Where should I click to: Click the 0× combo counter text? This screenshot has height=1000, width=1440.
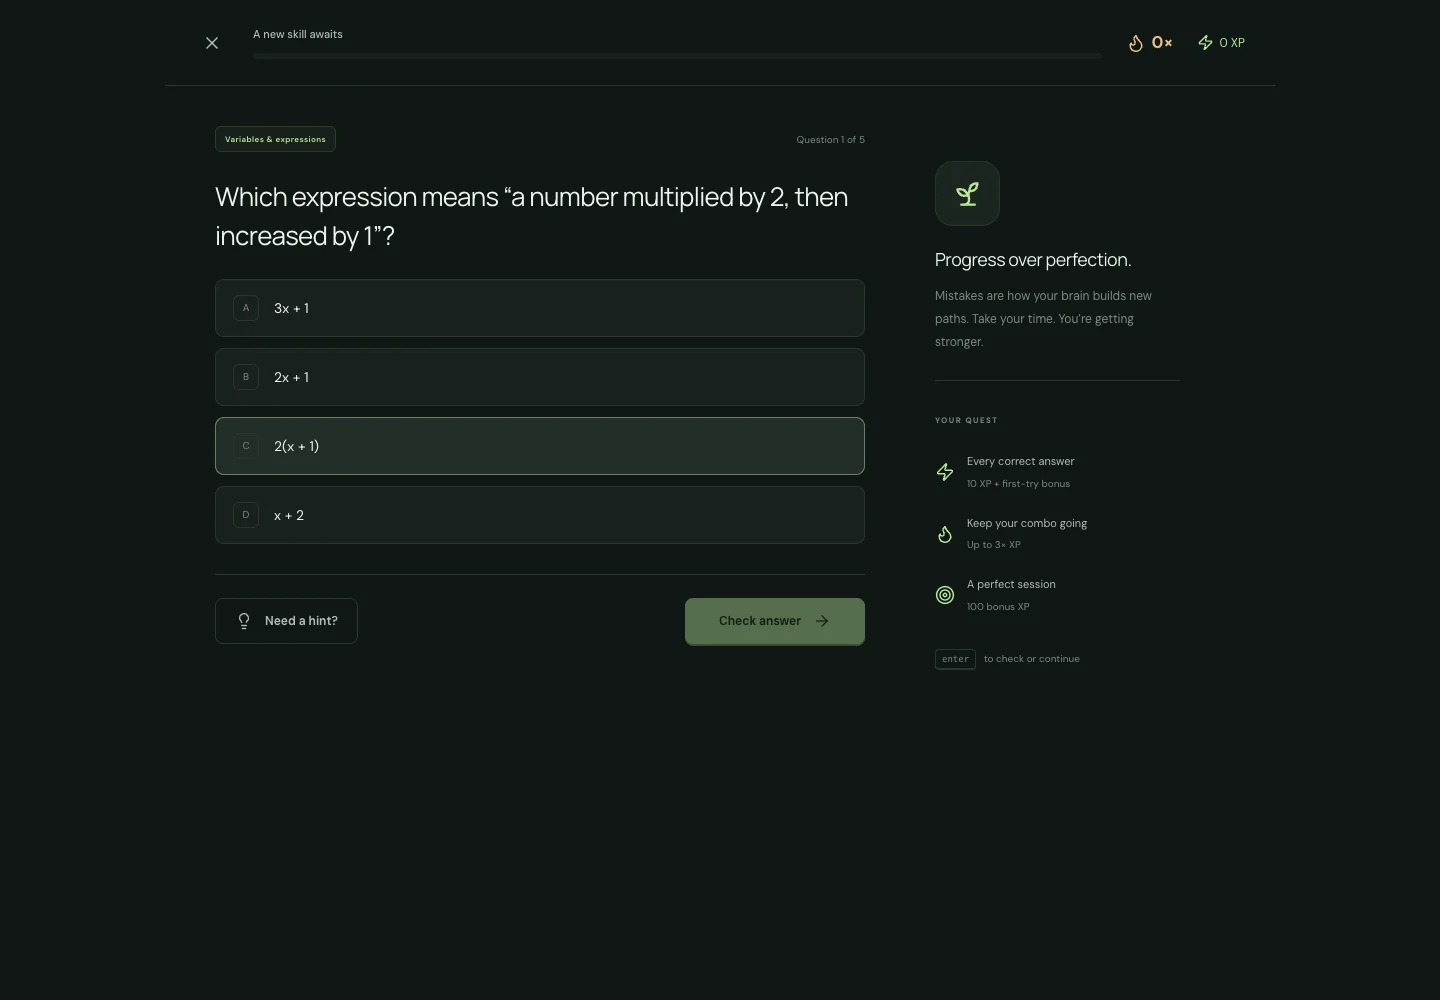click(1162, 43)
